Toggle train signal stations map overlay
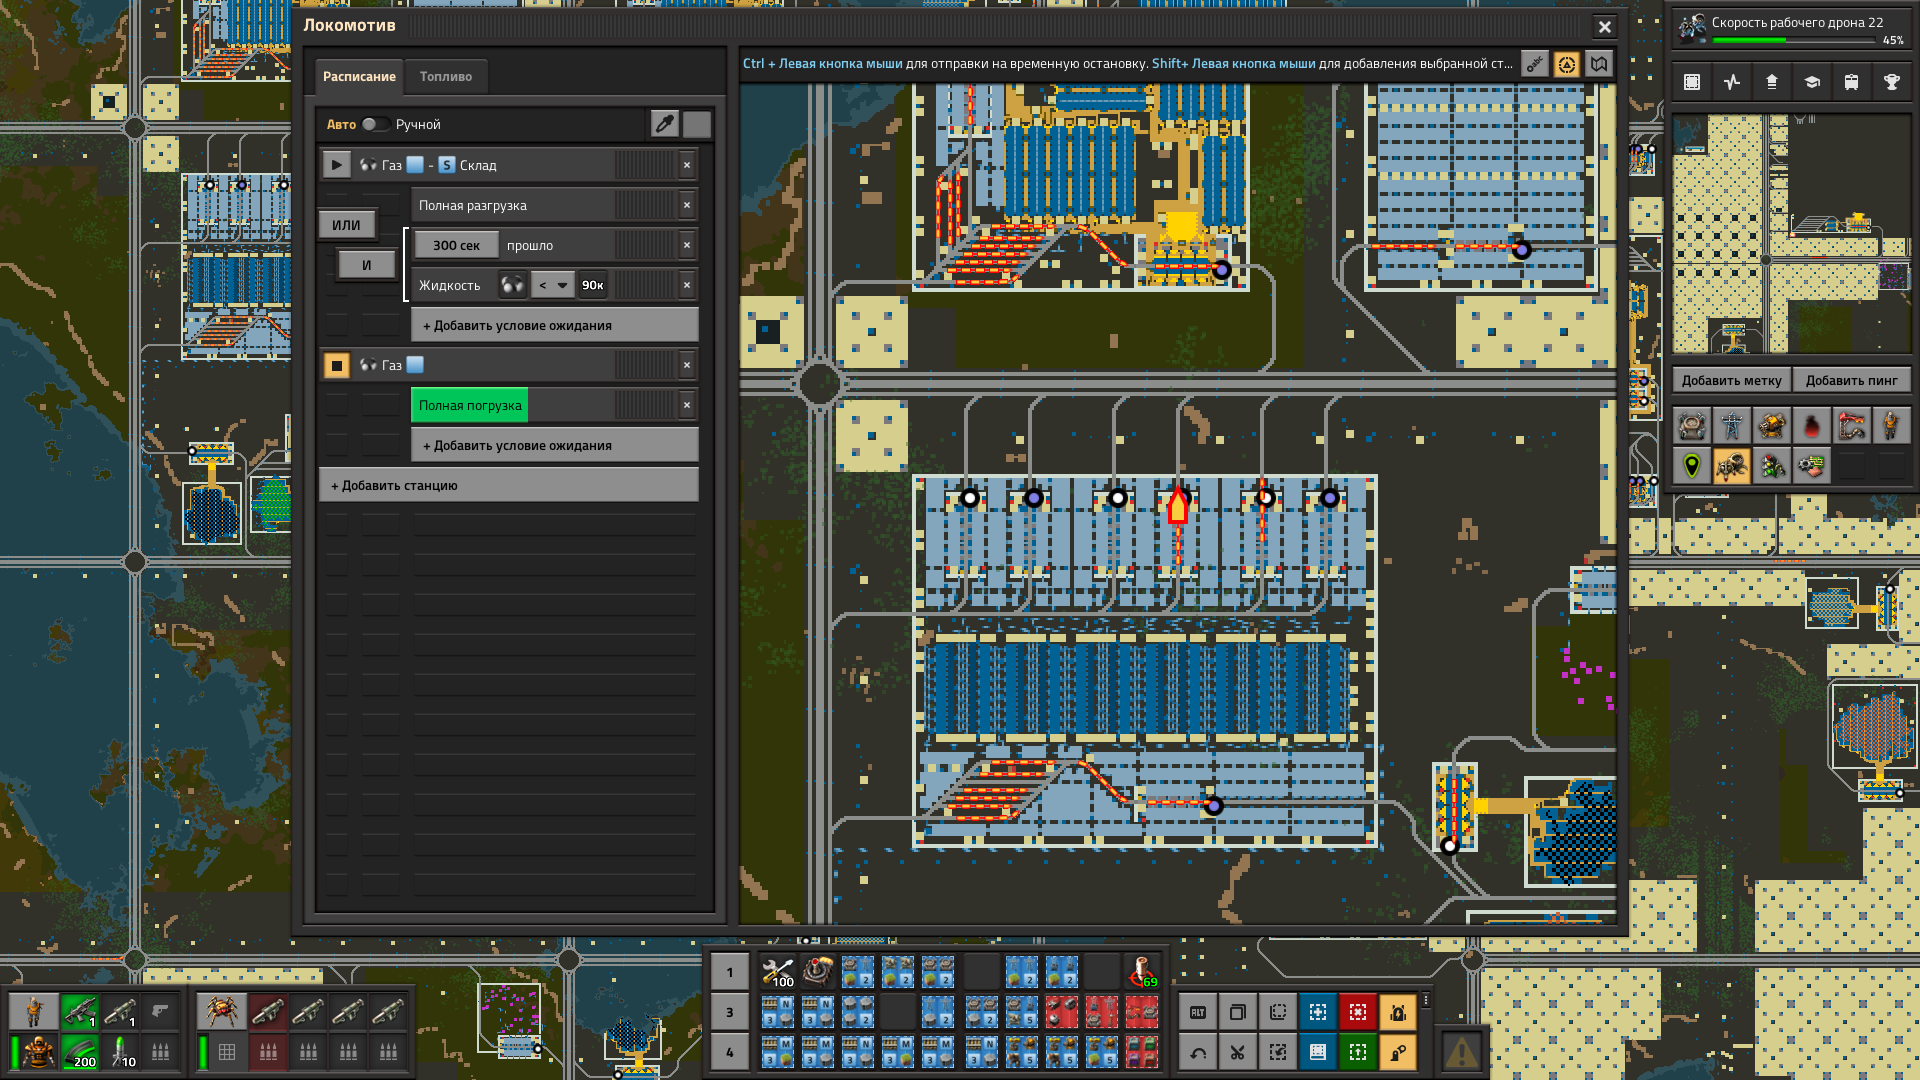1920x1080 pixels. (1772, 466)
